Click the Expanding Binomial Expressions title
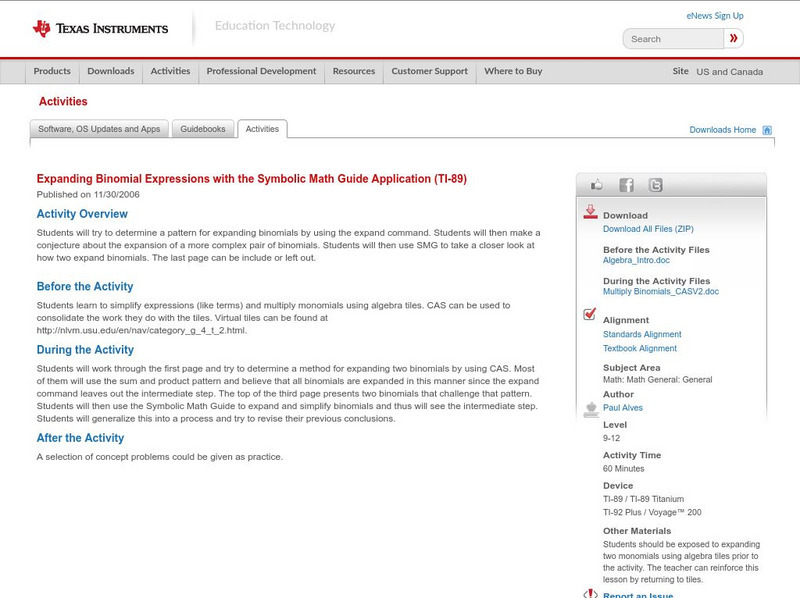 (x=252, y=179)
